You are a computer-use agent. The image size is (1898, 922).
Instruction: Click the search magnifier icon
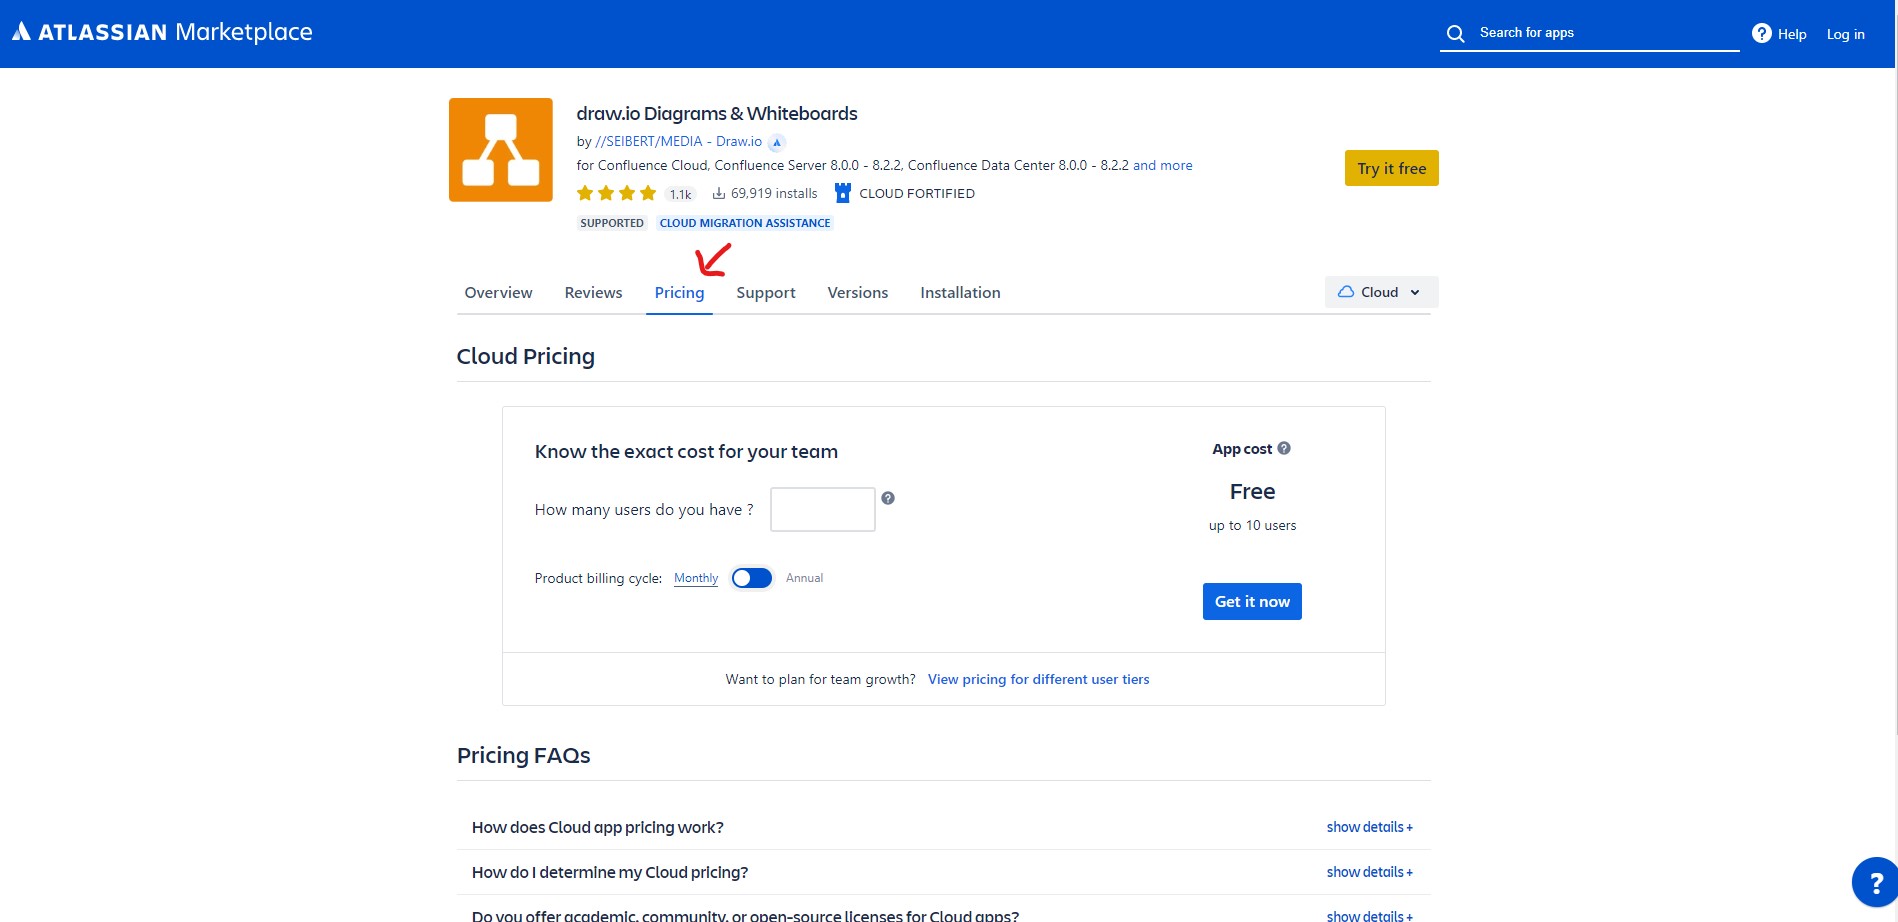pos(1456,34)
